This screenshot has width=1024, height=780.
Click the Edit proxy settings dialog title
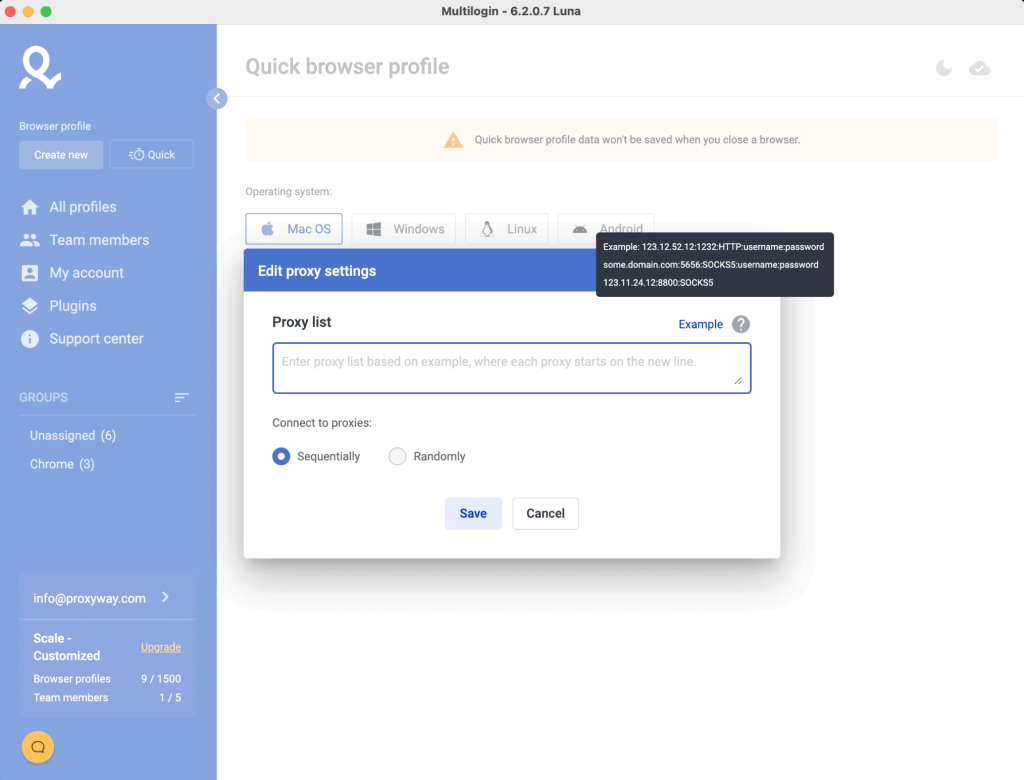point(317,271)
